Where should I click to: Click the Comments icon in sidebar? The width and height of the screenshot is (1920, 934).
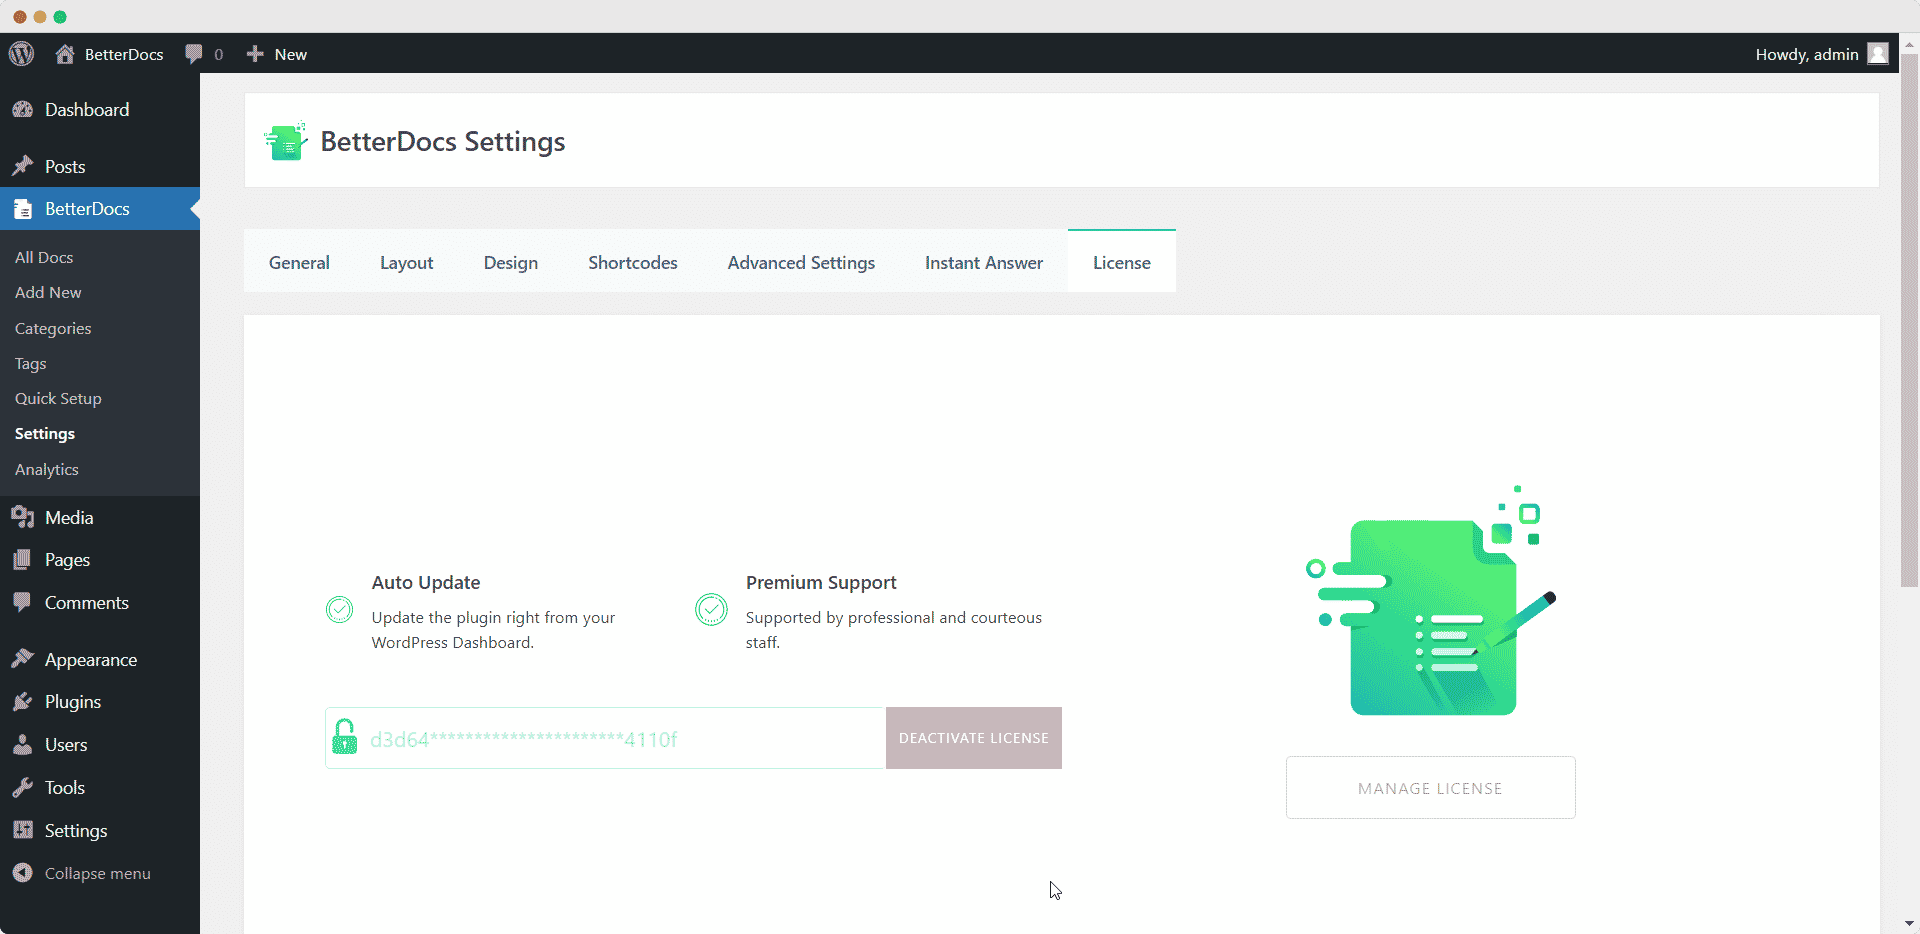(23, 602)
